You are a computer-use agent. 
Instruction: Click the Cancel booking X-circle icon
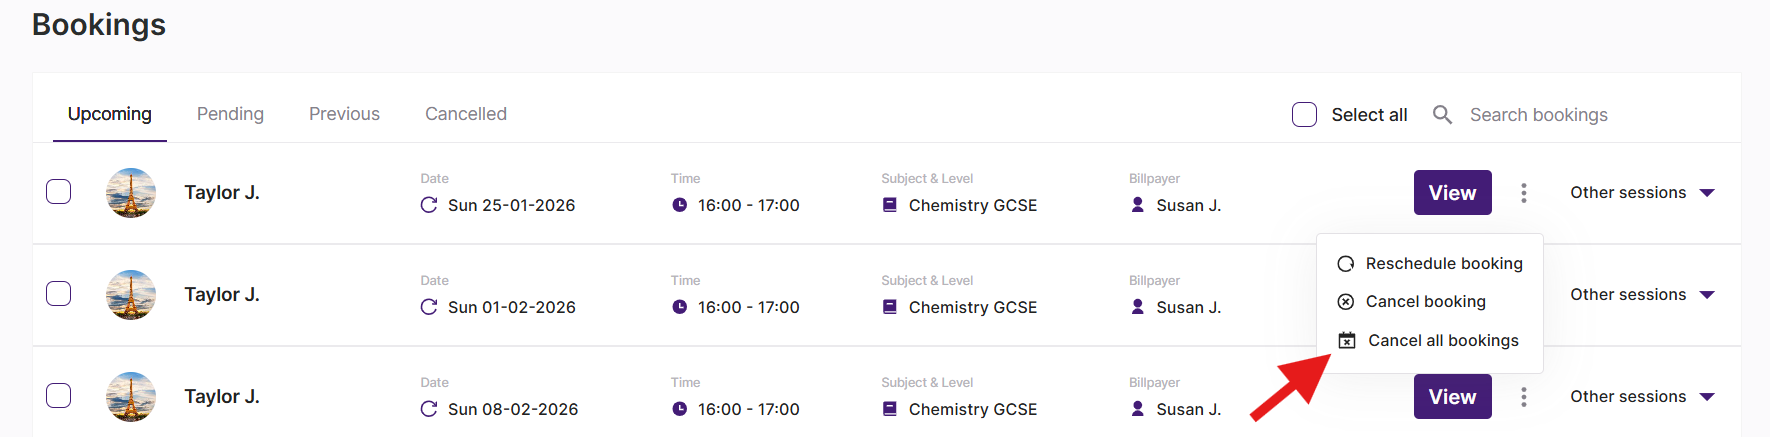pos(1346,302)
